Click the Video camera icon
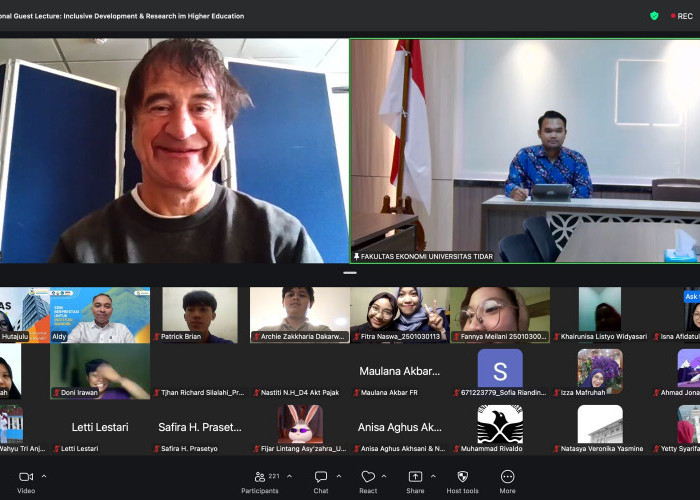This screenshot has width=700, height=500. (26, 477)
